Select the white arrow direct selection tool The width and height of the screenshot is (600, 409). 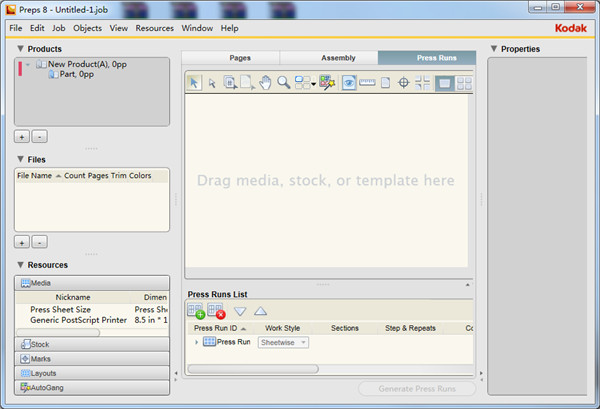212,83
